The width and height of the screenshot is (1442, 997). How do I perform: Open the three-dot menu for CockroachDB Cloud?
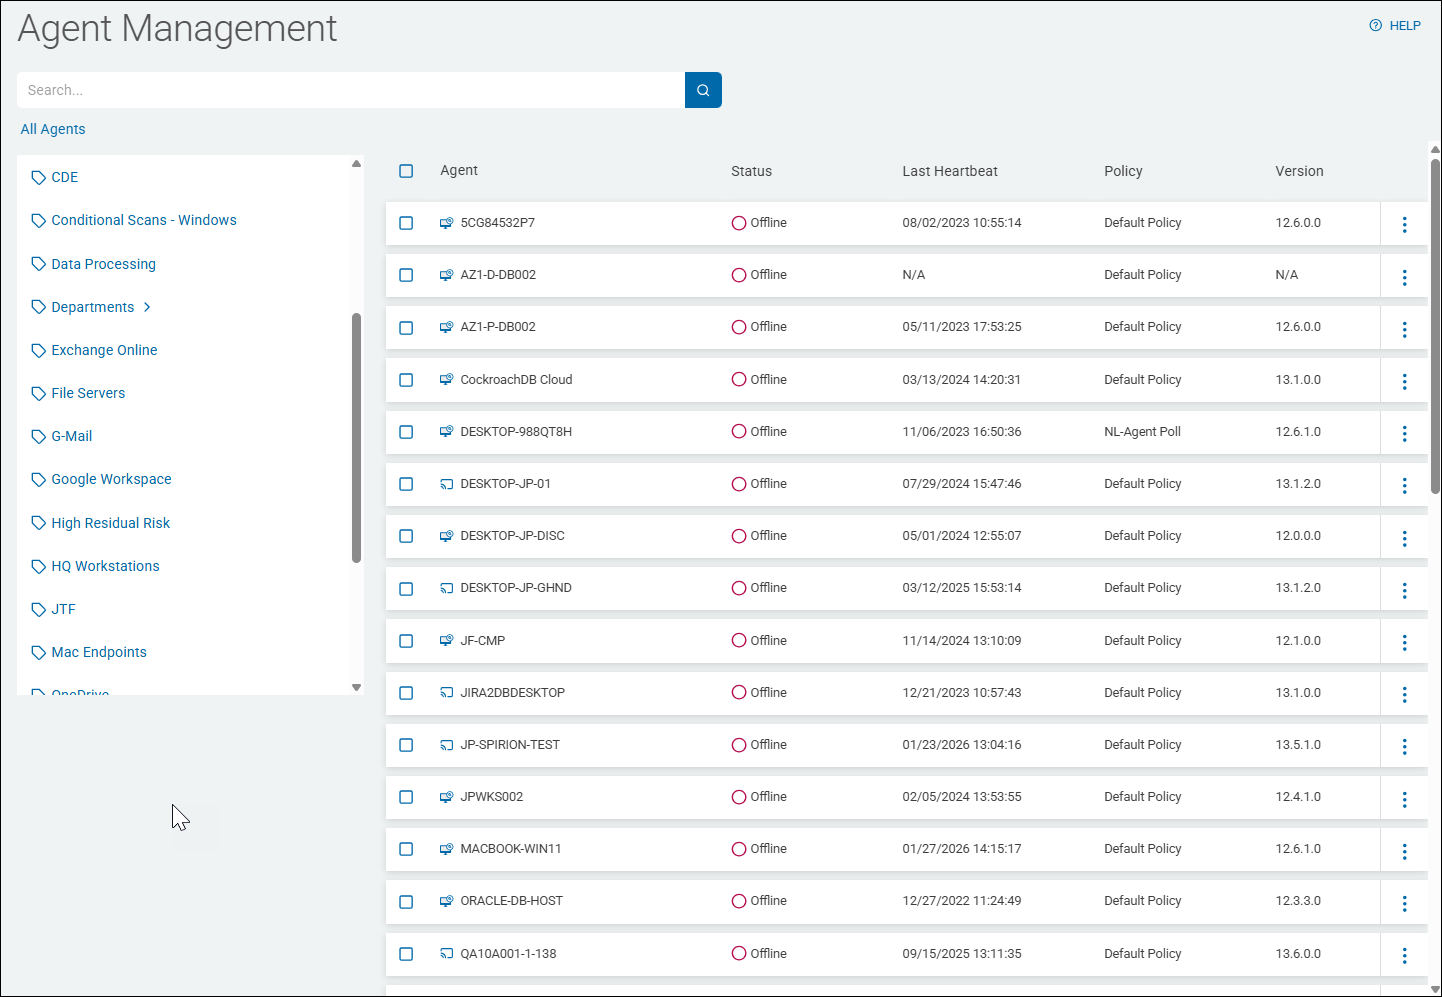[1404, 381]
